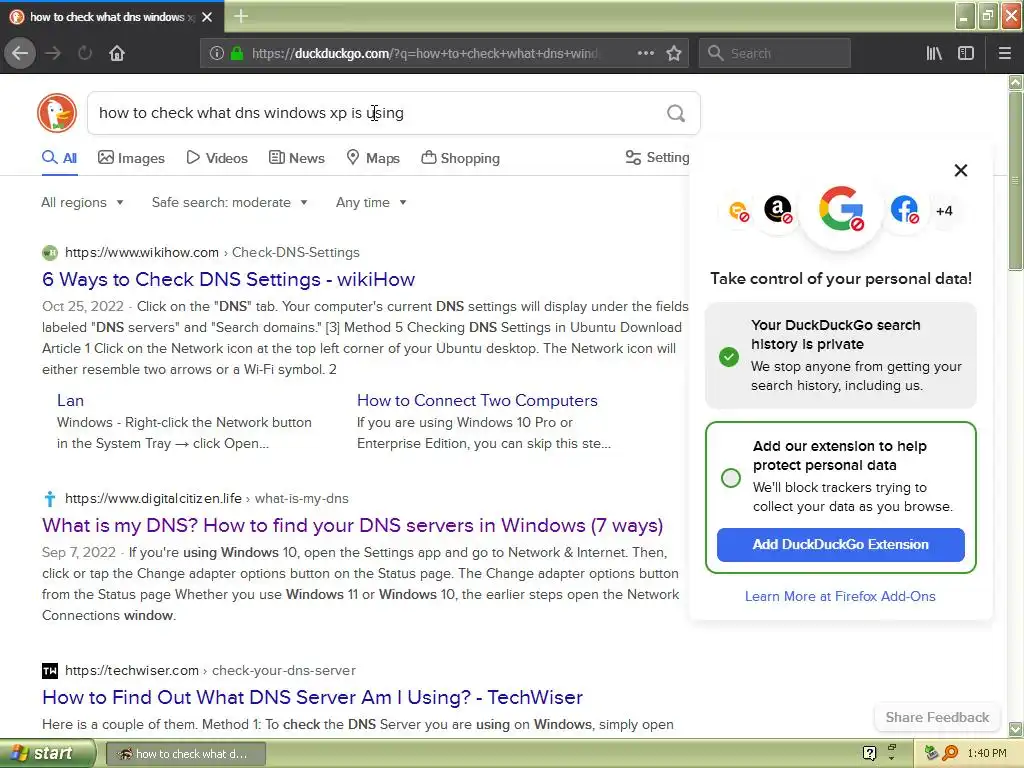This screenshot has height=768, width=1024.
Task: Click the digitalcitizen.life result URL
Action: point(206,499)
